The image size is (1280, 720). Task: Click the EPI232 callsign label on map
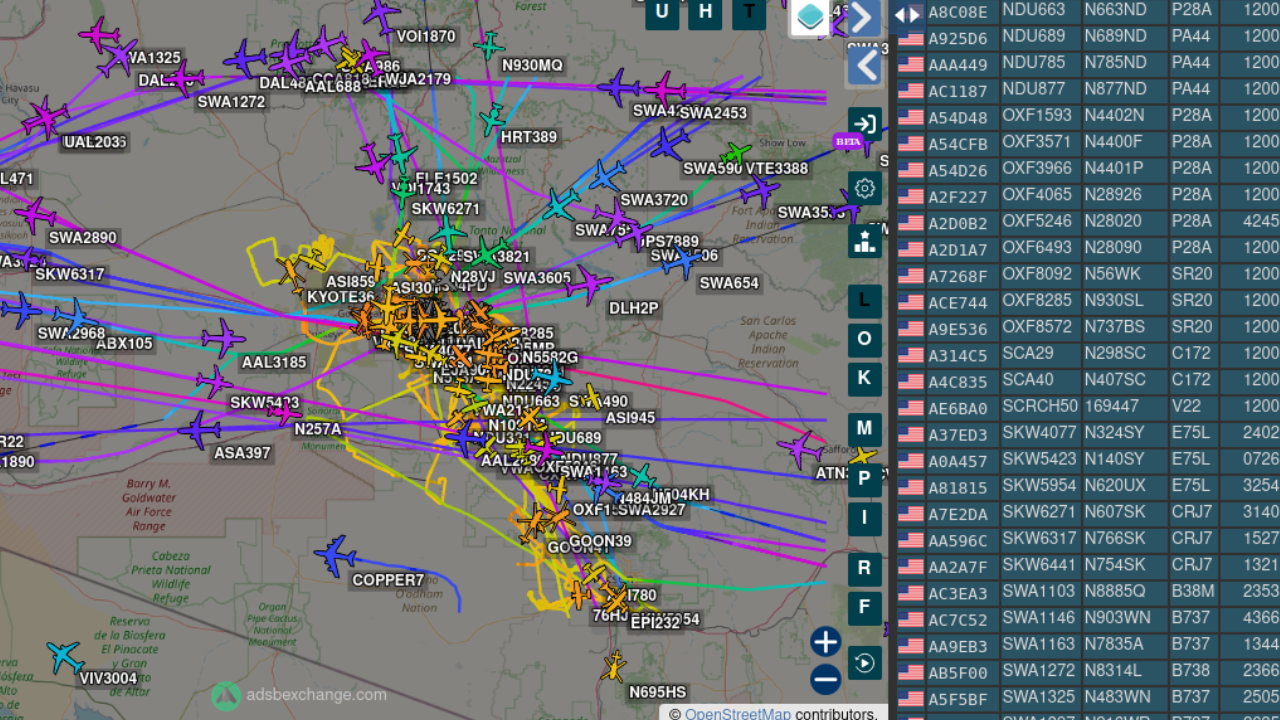point(655,623)
